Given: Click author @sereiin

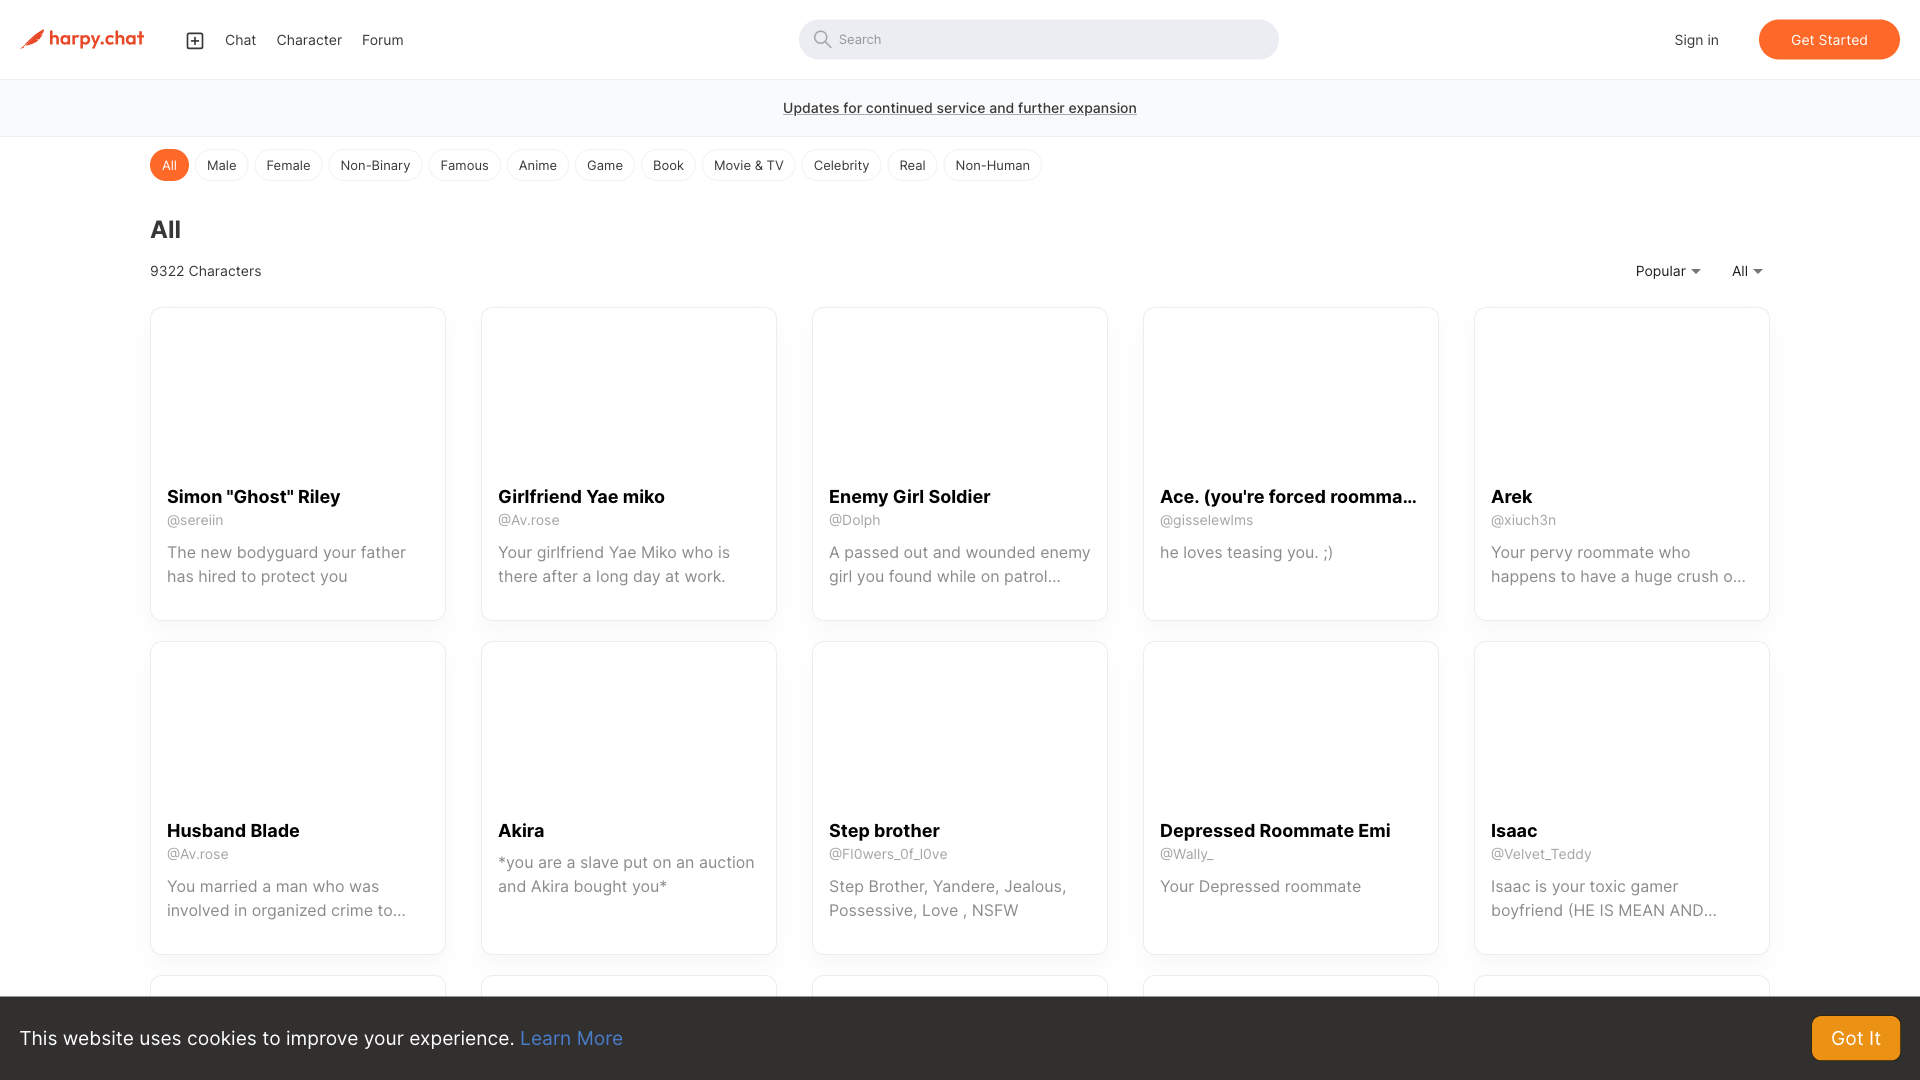Looking at the screenshot, I should [x=195, y=520].
